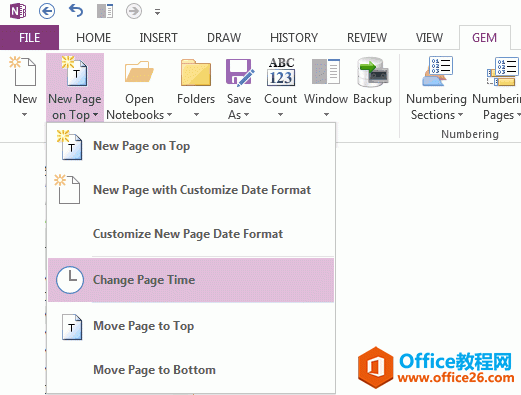
Task: Click the Open Notebooks folder icon
Action: tap(139, 71)
